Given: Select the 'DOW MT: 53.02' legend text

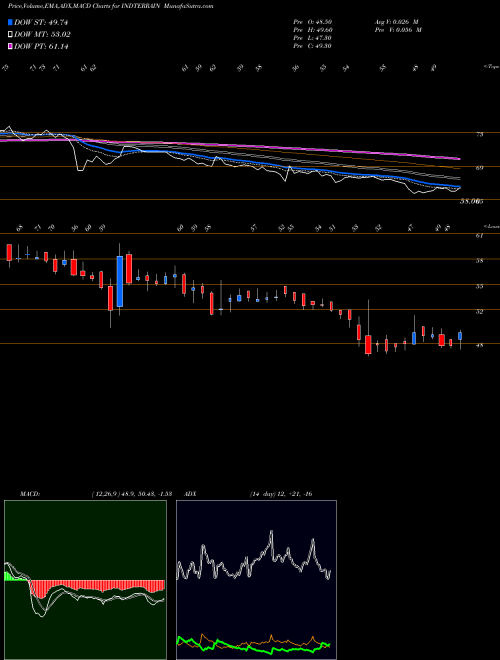Looking at the screenshot, I should [42, 35].
